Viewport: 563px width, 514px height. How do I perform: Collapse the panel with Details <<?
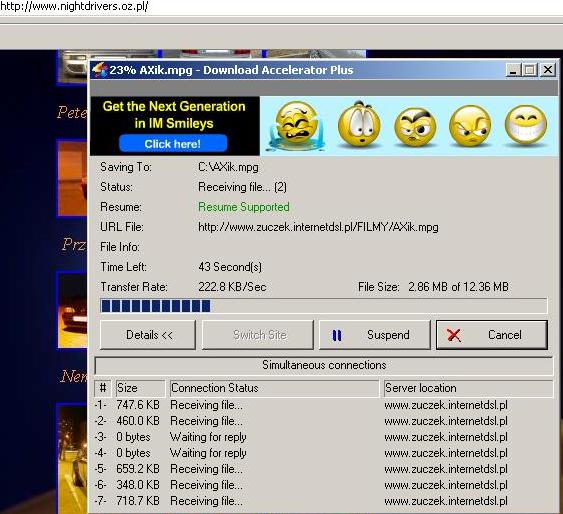pyautogui.click(x=148, y=335)
